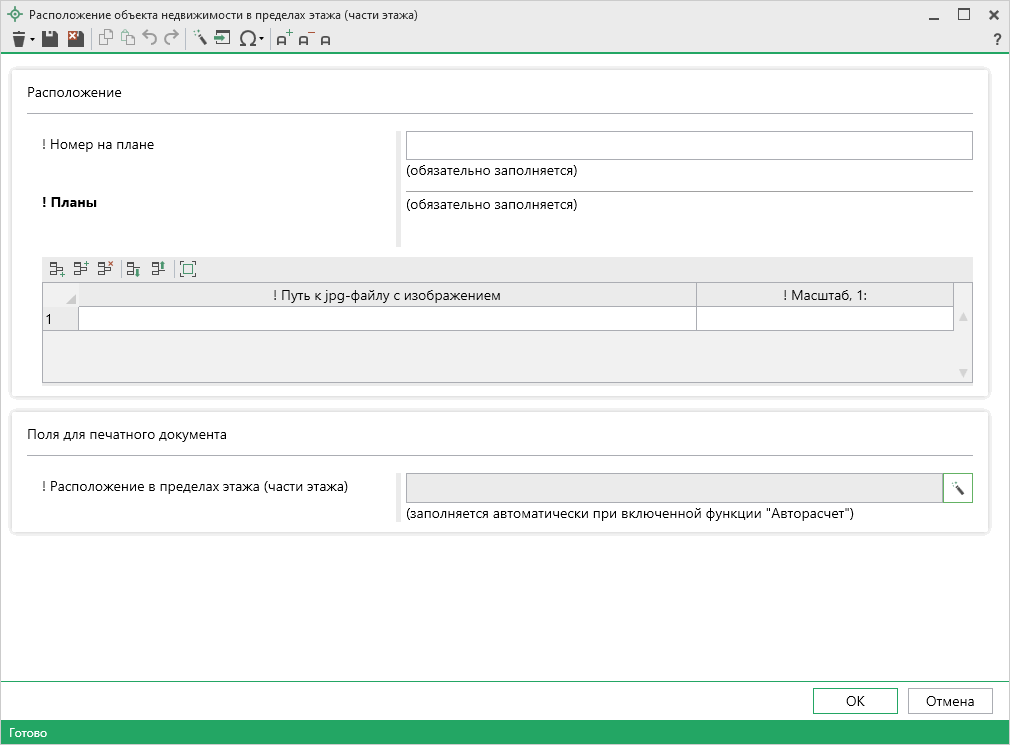Increase font size with A+ icon

click(x=284, y=39)
